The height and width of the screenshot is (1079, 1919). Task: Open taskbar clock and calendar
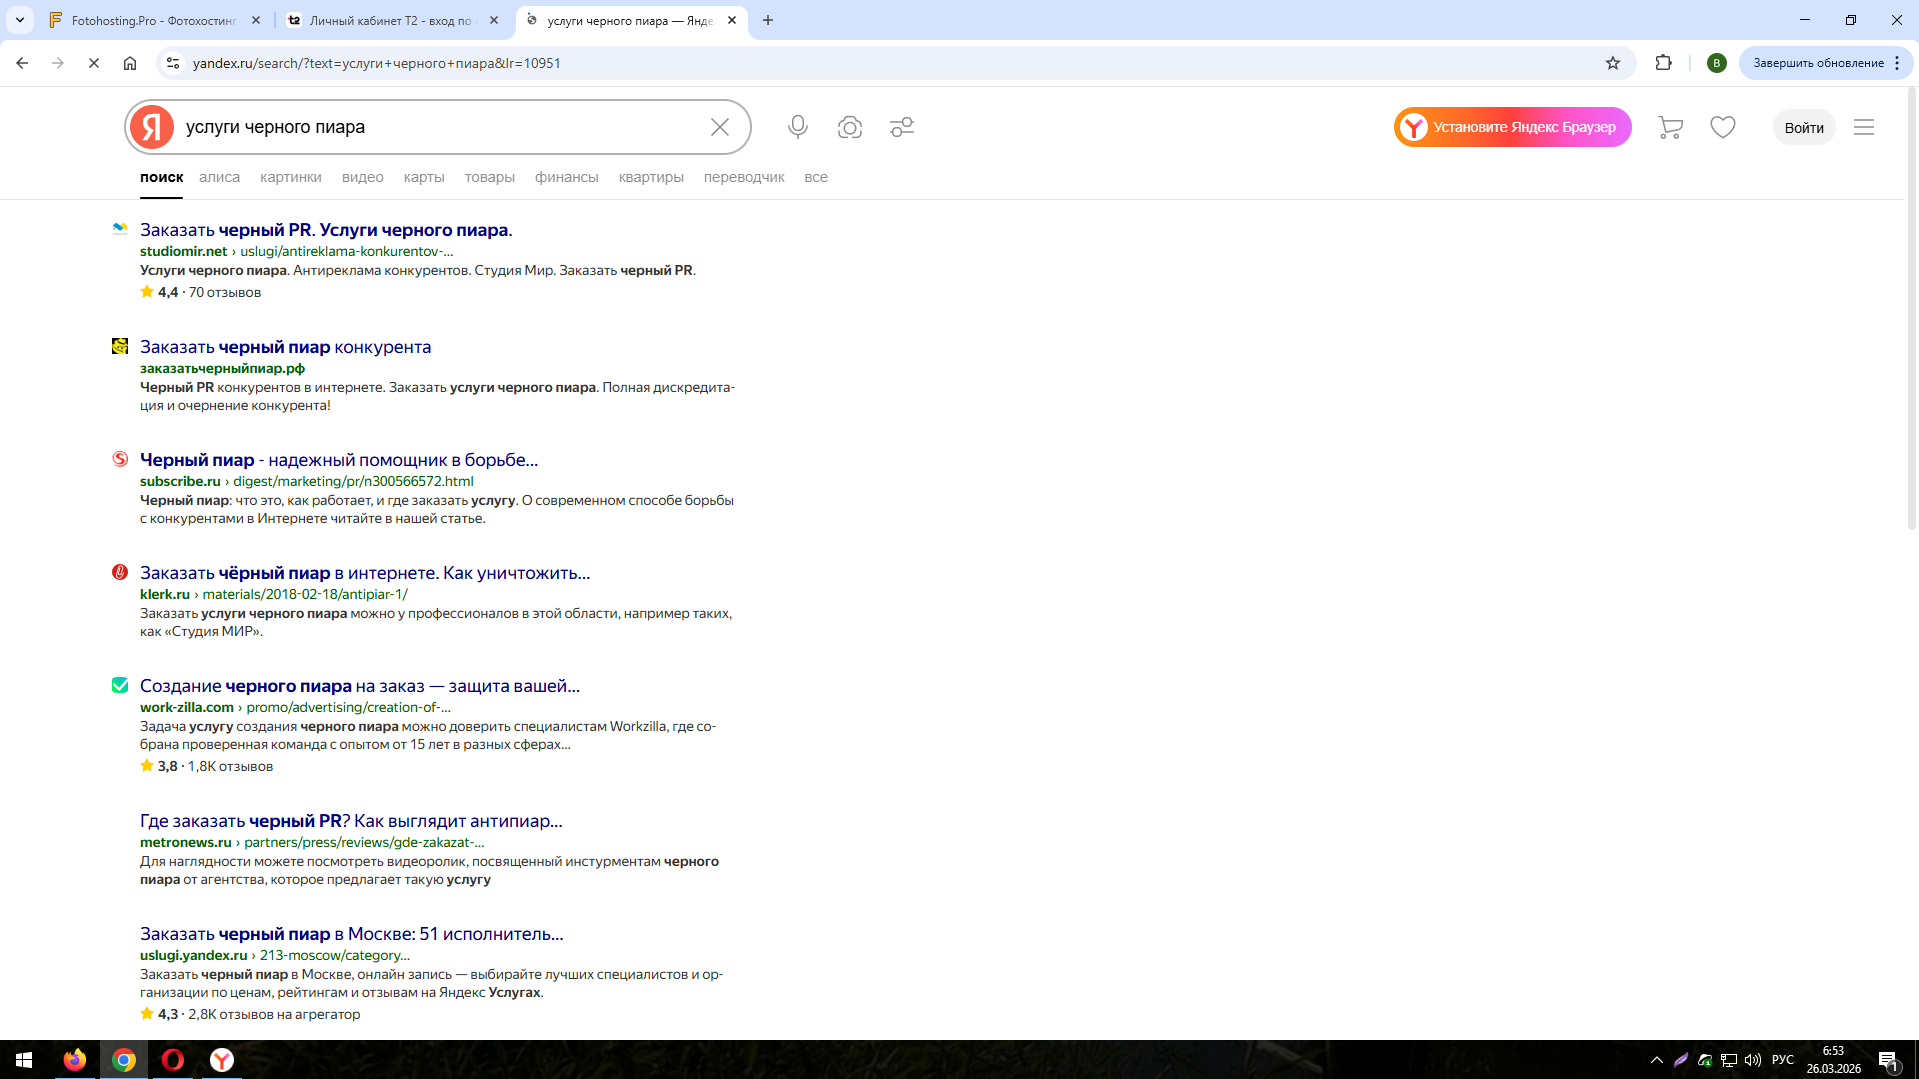(x=1833, y=1060)
